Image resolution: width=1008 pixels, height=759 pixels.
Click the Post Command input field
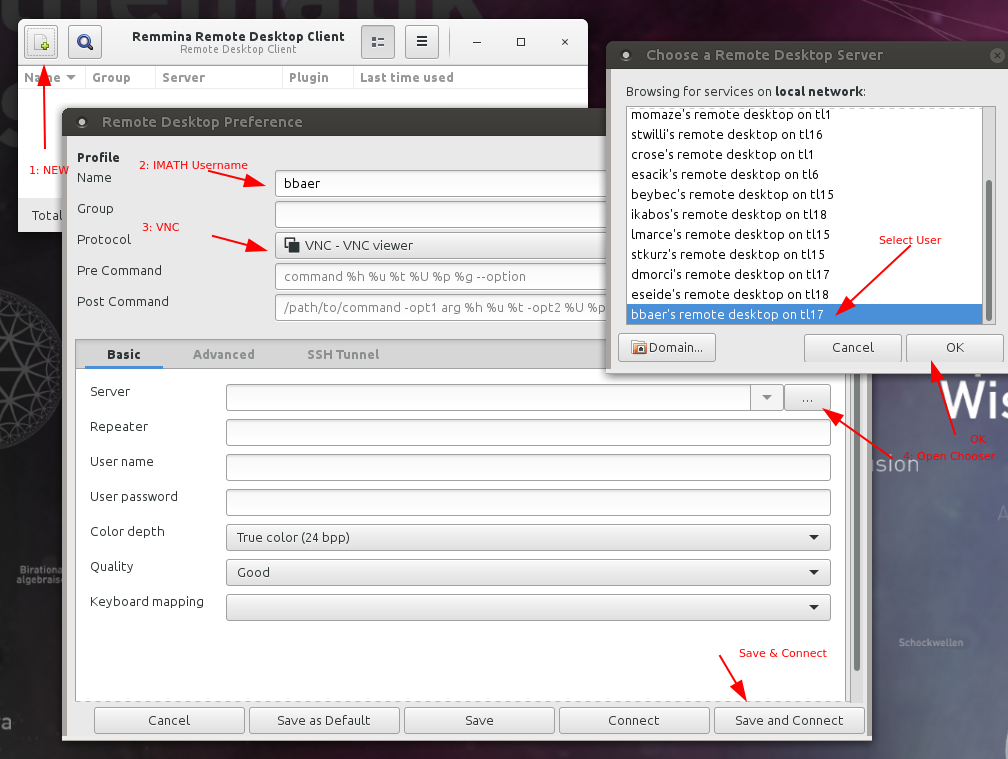point(441,307)
